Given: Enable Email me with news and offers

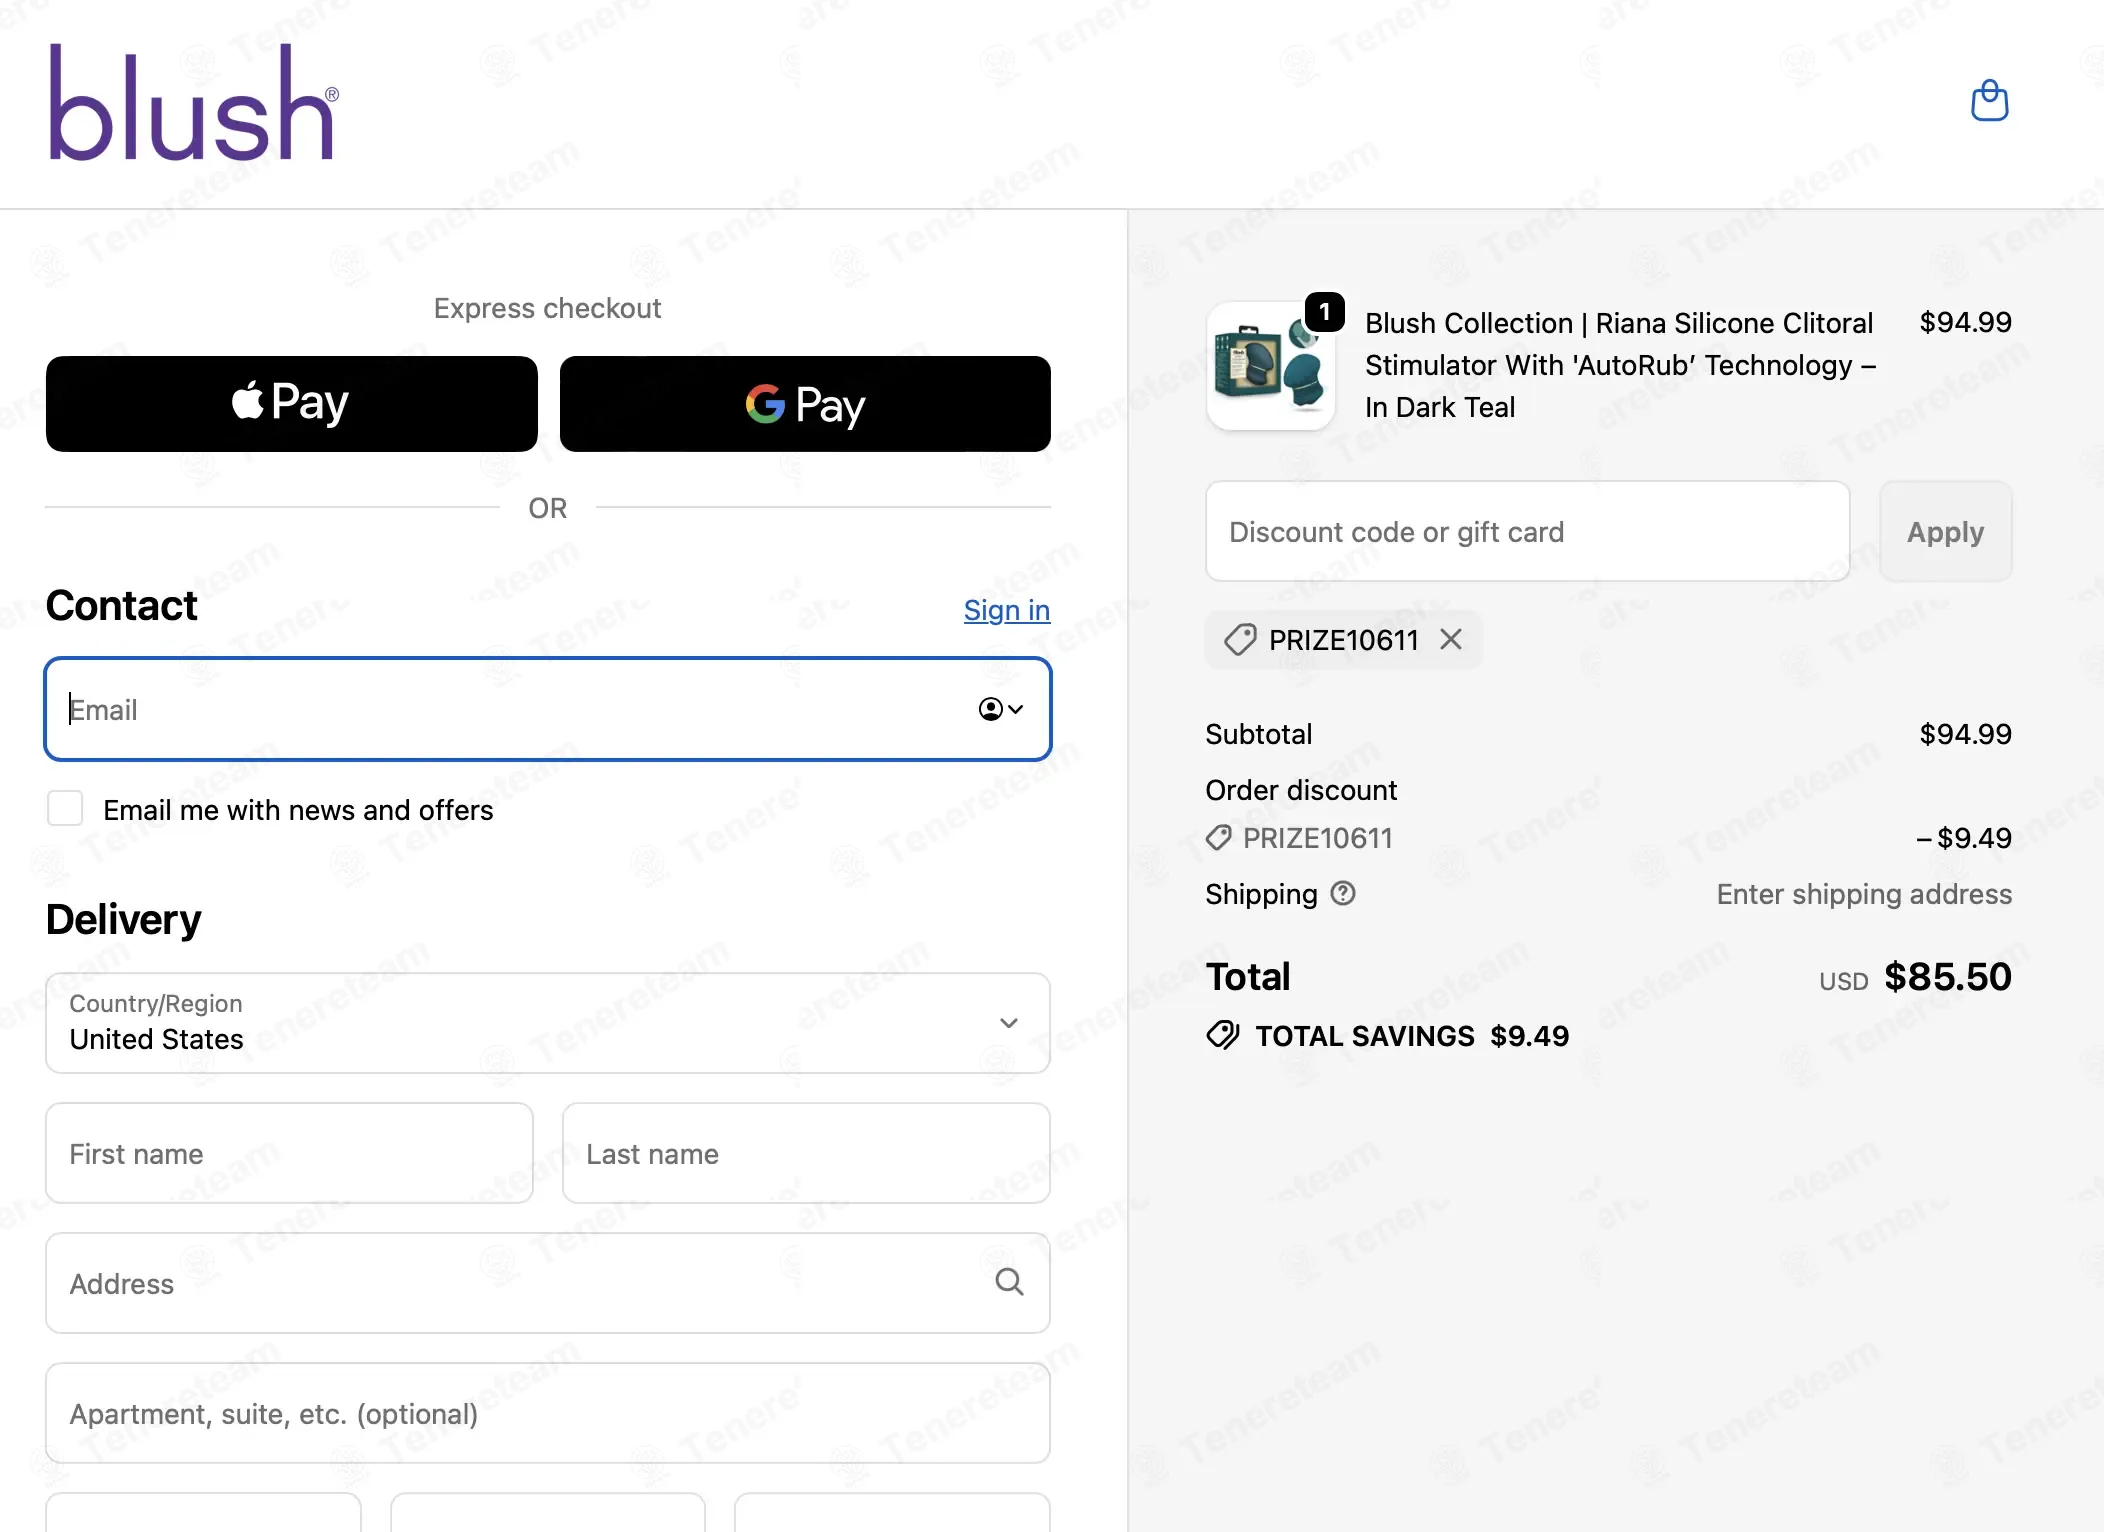Looking at the screenshot, I should pyautogui.click(x=65, y=808).
